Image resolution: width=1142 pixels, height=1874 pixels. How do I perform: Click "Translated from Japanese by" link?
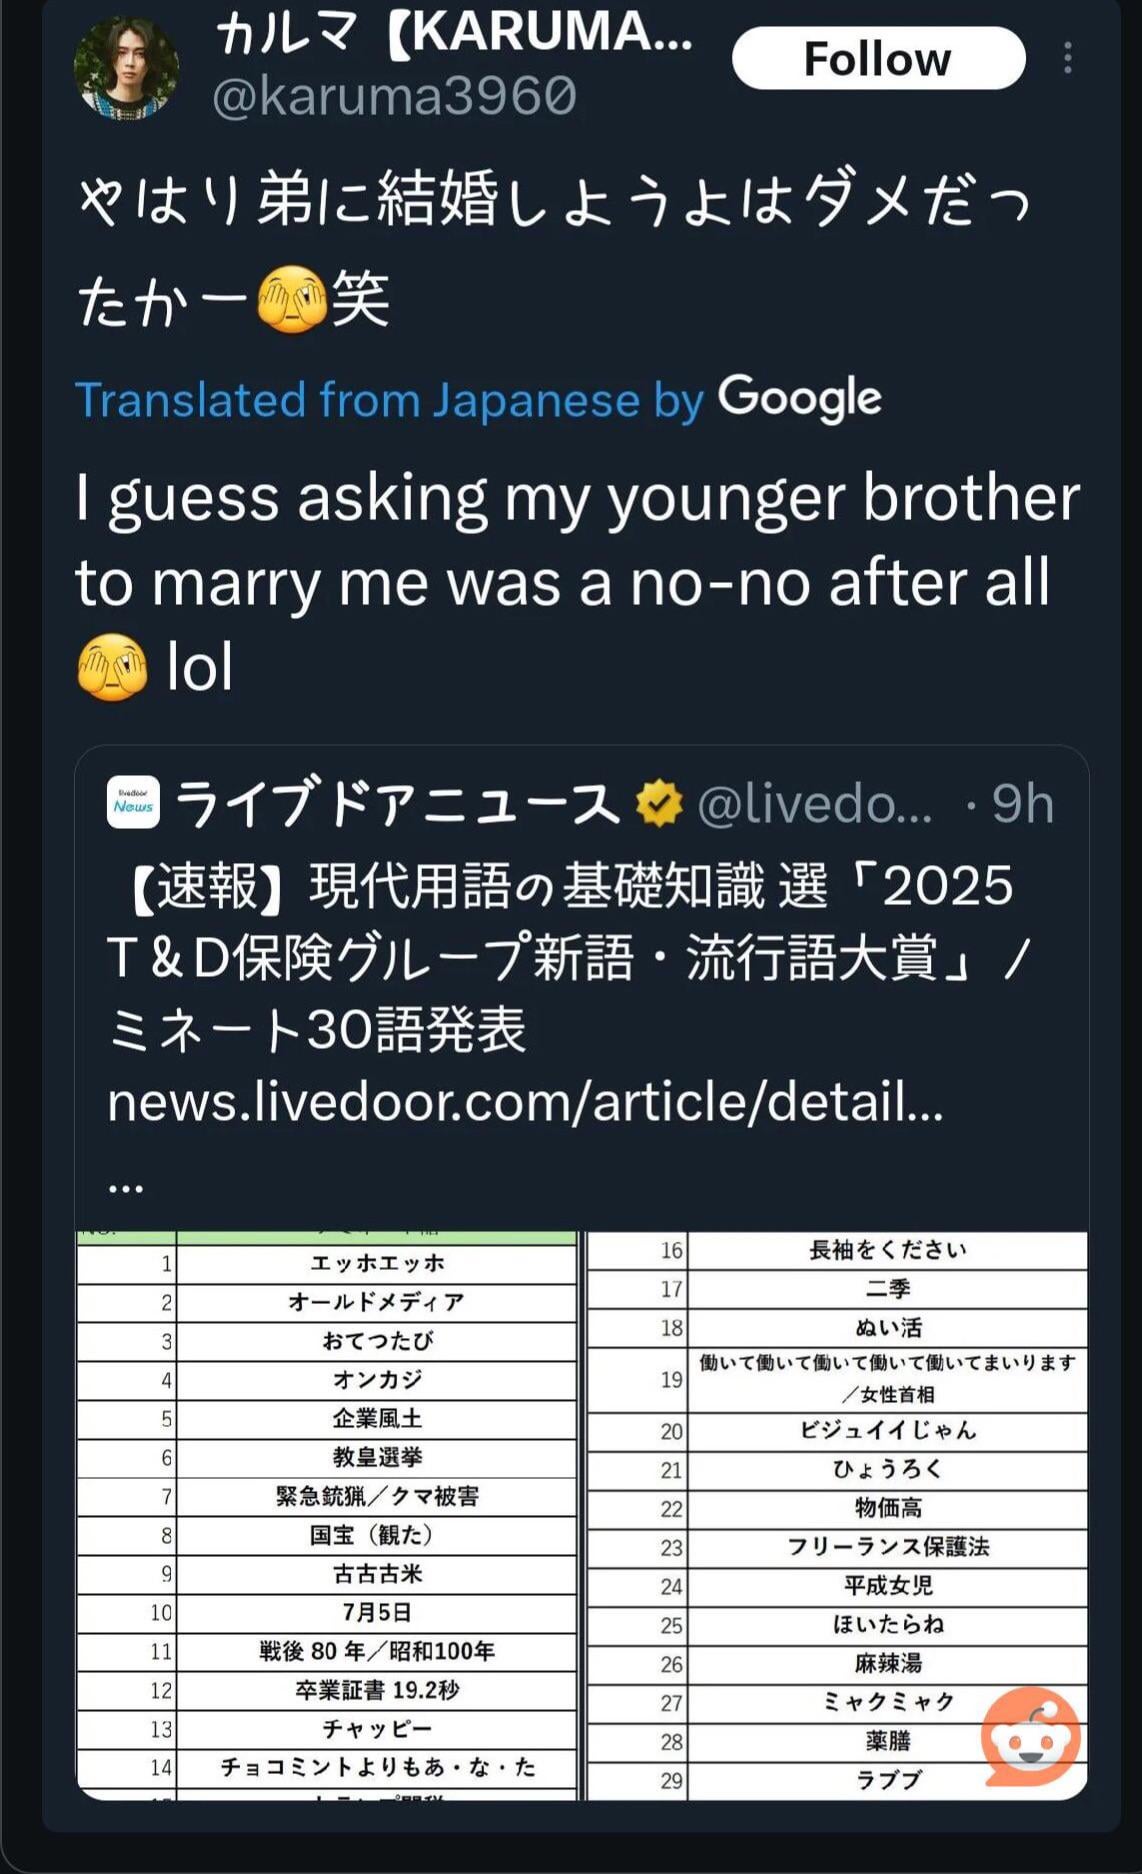point(390,400)
